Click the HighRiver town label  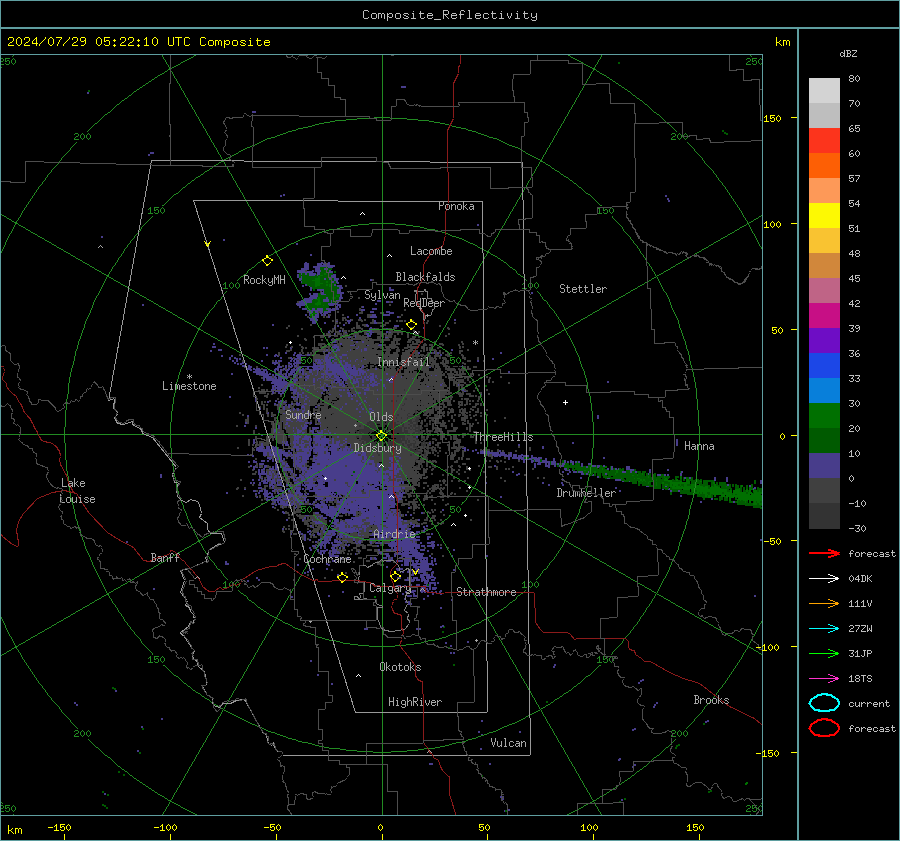click(x=415, y=702)
